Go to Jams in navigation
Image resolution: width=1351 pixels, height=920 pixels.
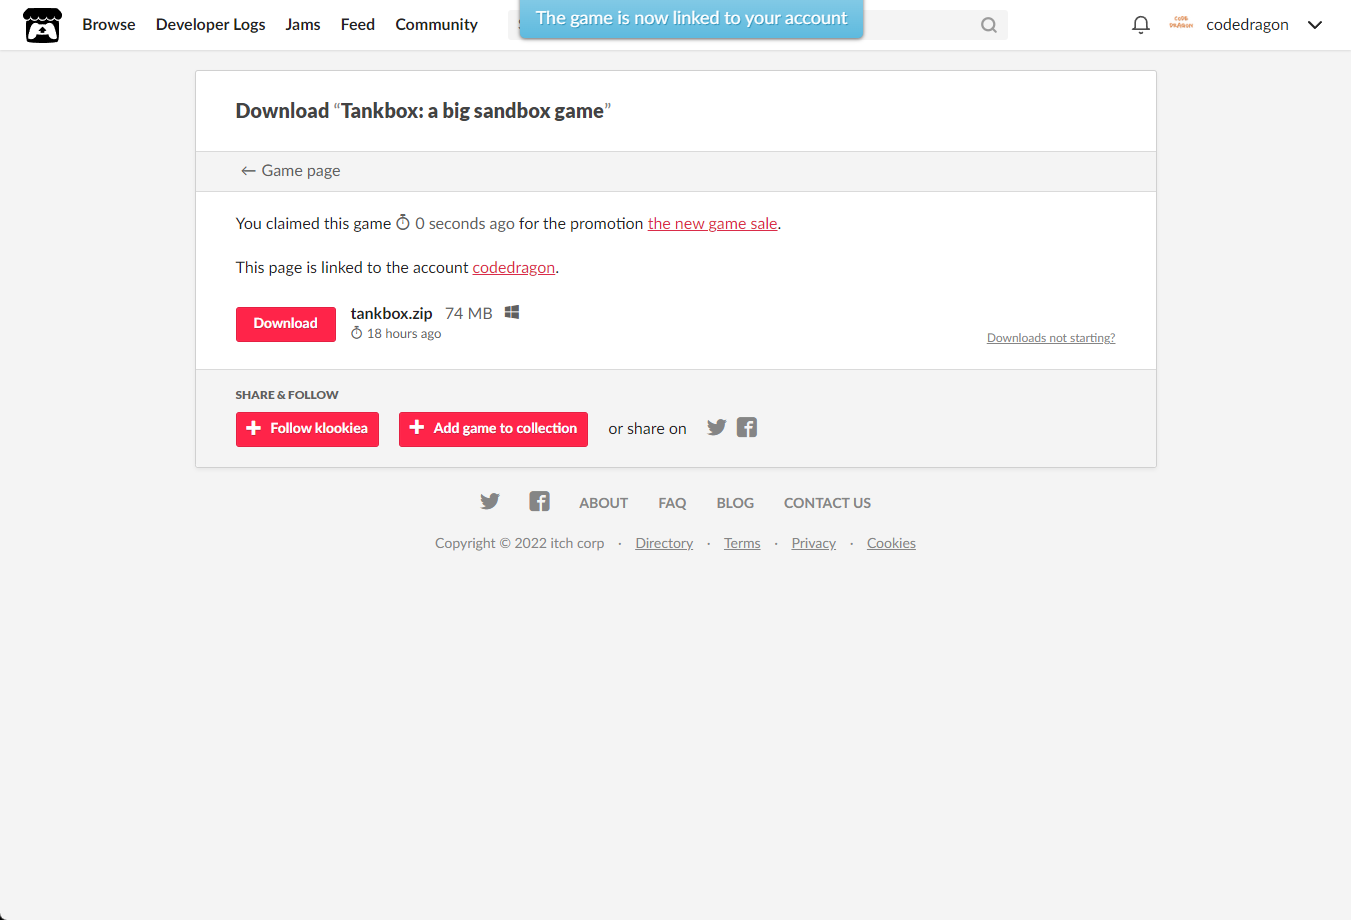303,25
